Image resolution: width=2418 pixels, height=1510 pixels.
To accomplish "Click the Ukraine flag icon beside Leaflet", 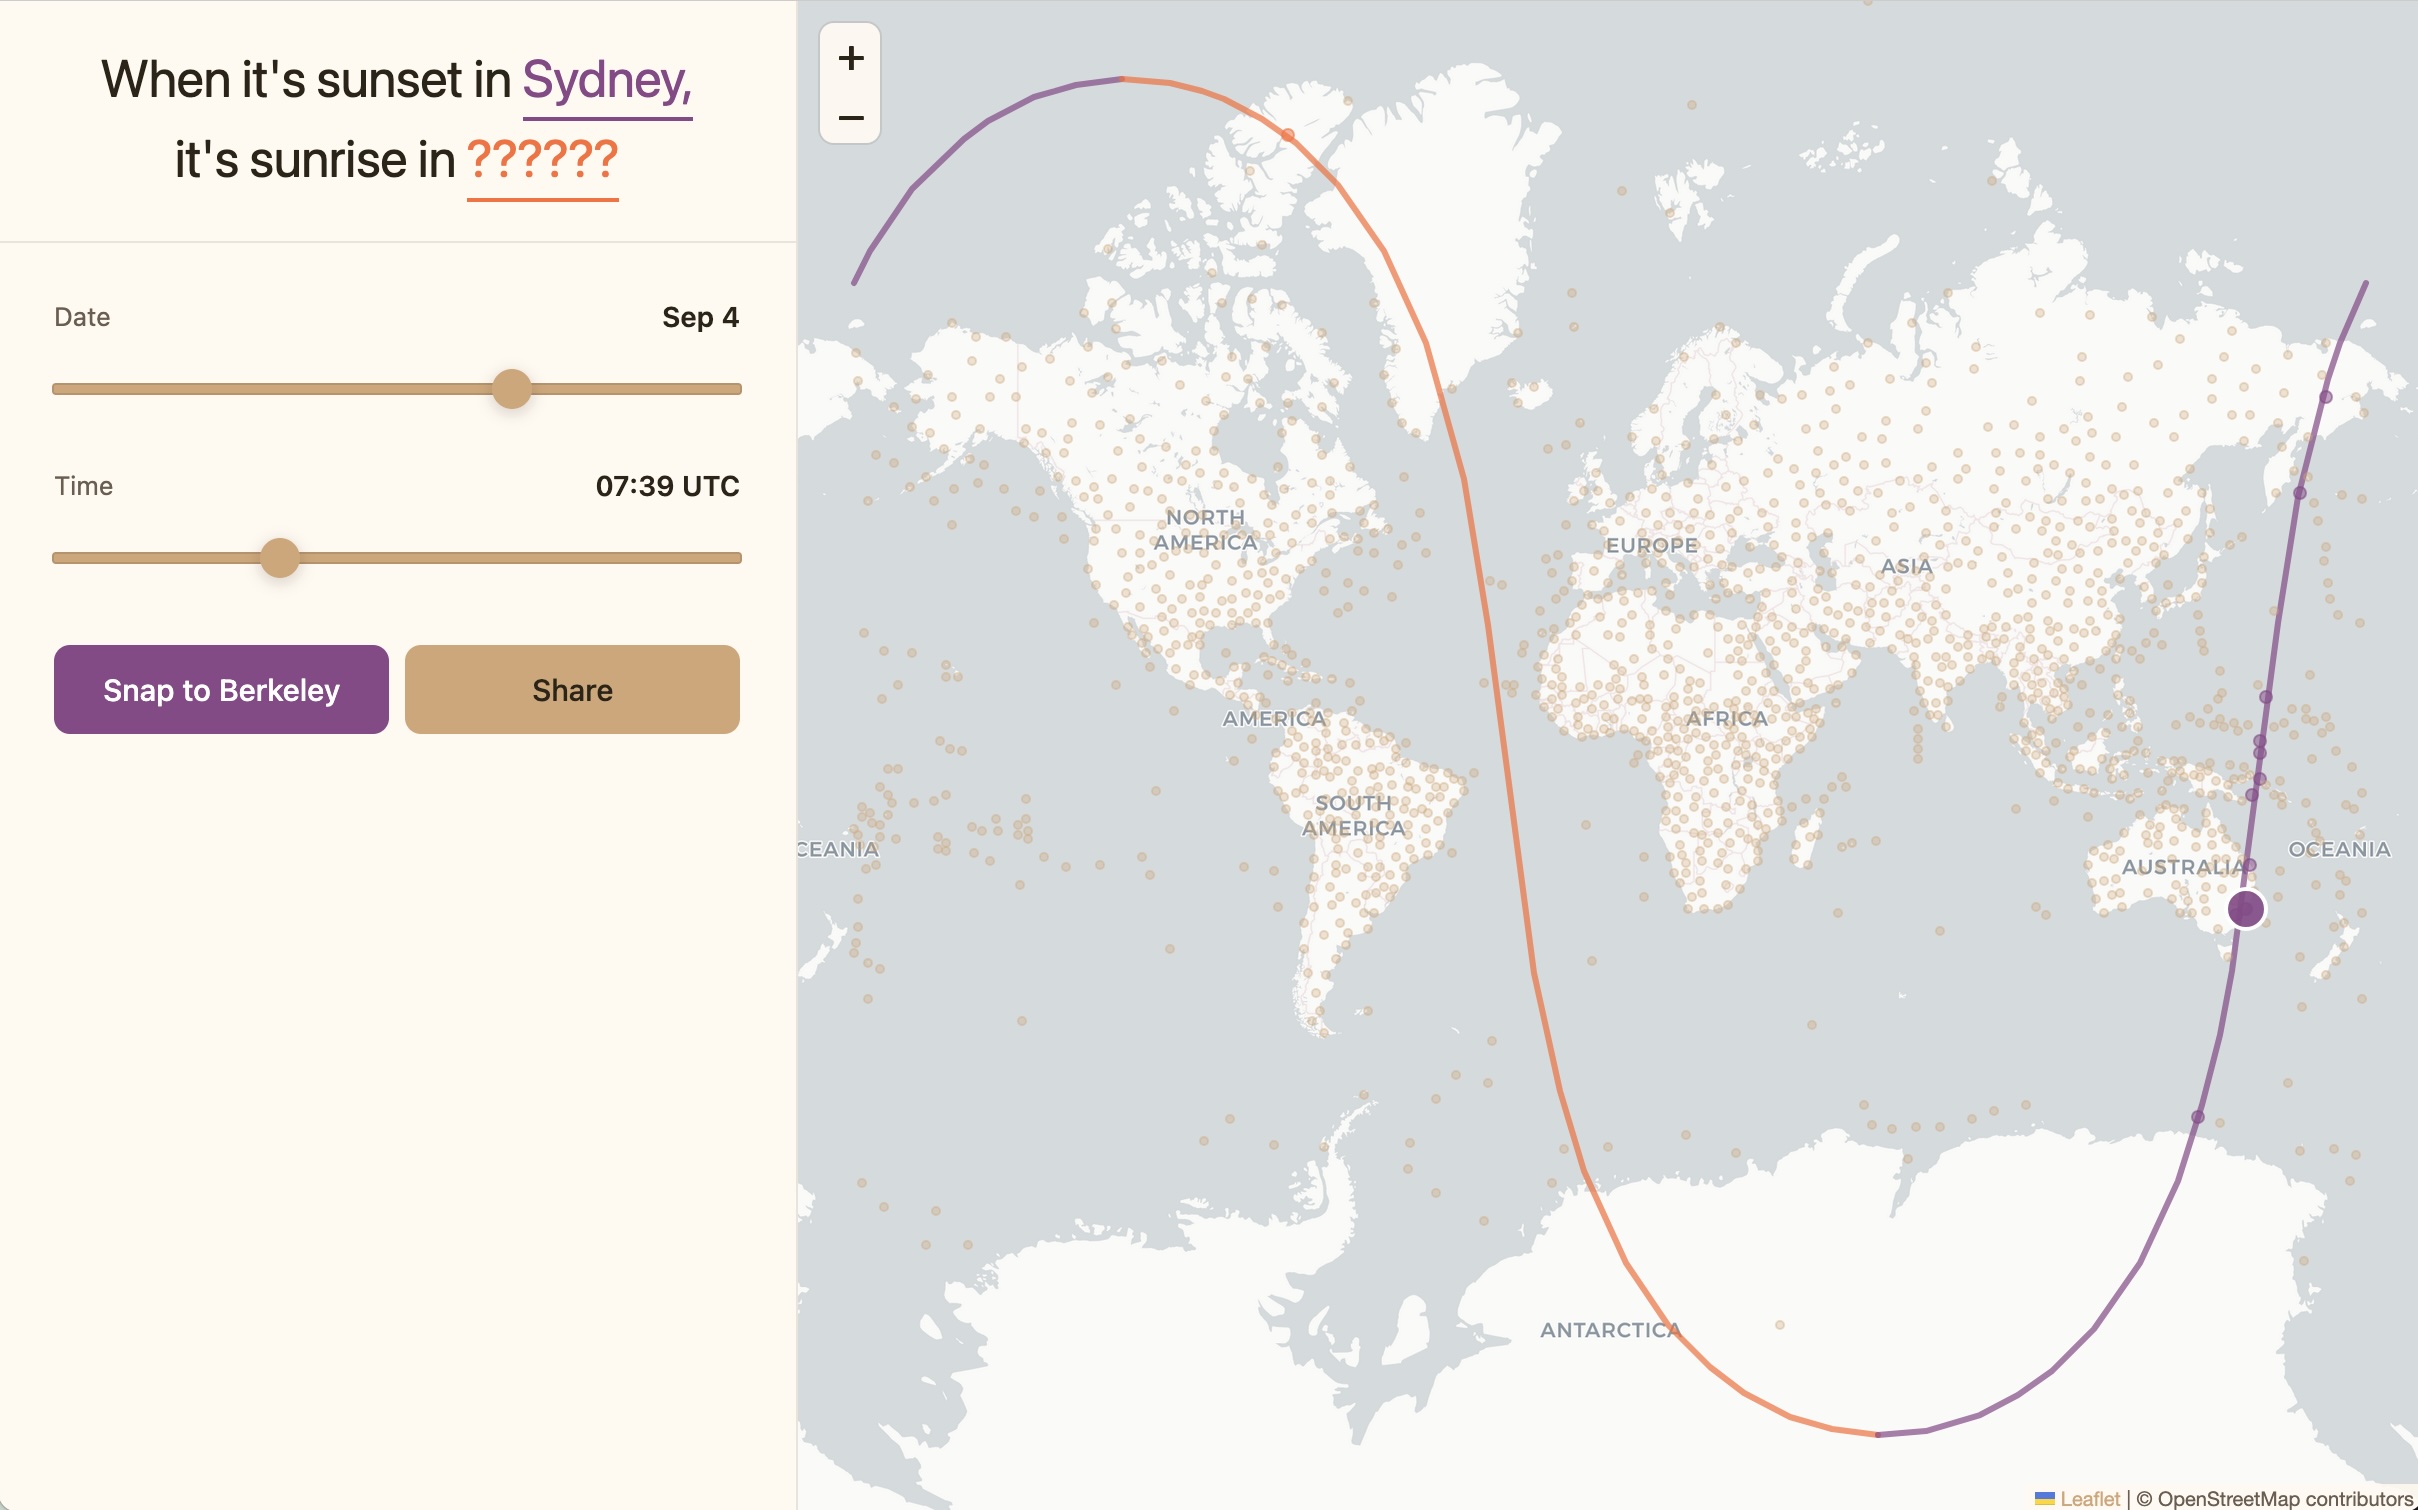I will [x=2044, y=1498].
